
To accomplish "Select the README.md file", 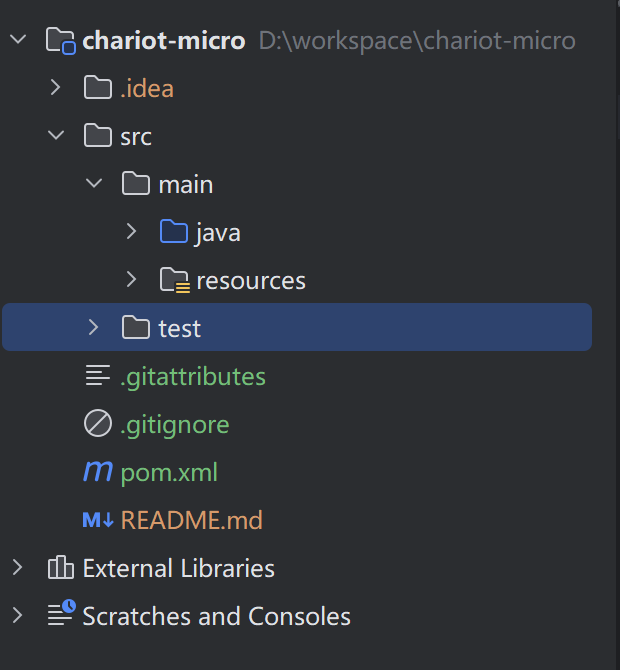I will pos(191,520).
